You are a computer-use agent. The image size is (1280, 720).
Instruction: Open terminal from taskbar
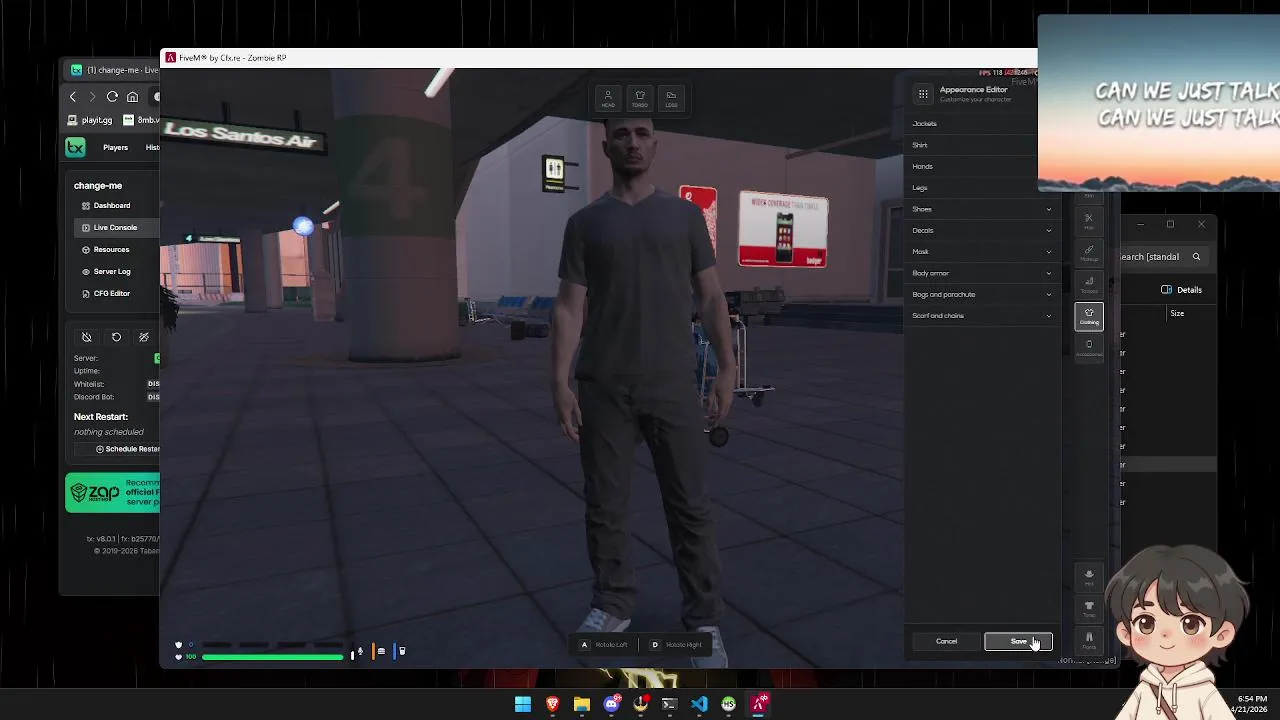(x=669, y=704)
